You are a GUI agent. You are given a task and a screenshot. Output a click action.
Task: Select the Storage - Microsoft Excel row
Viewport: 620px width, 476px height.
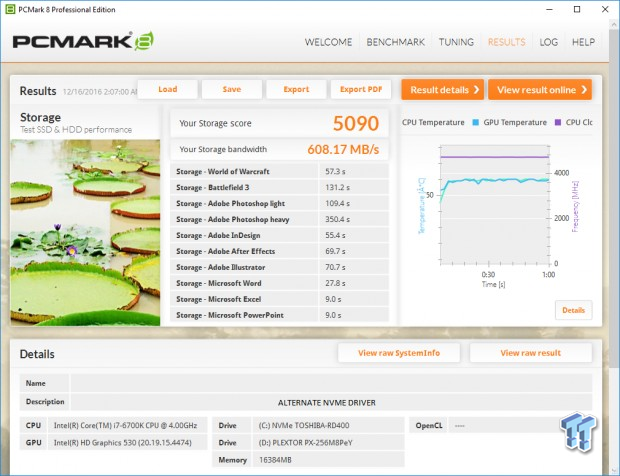pos(280,299)
